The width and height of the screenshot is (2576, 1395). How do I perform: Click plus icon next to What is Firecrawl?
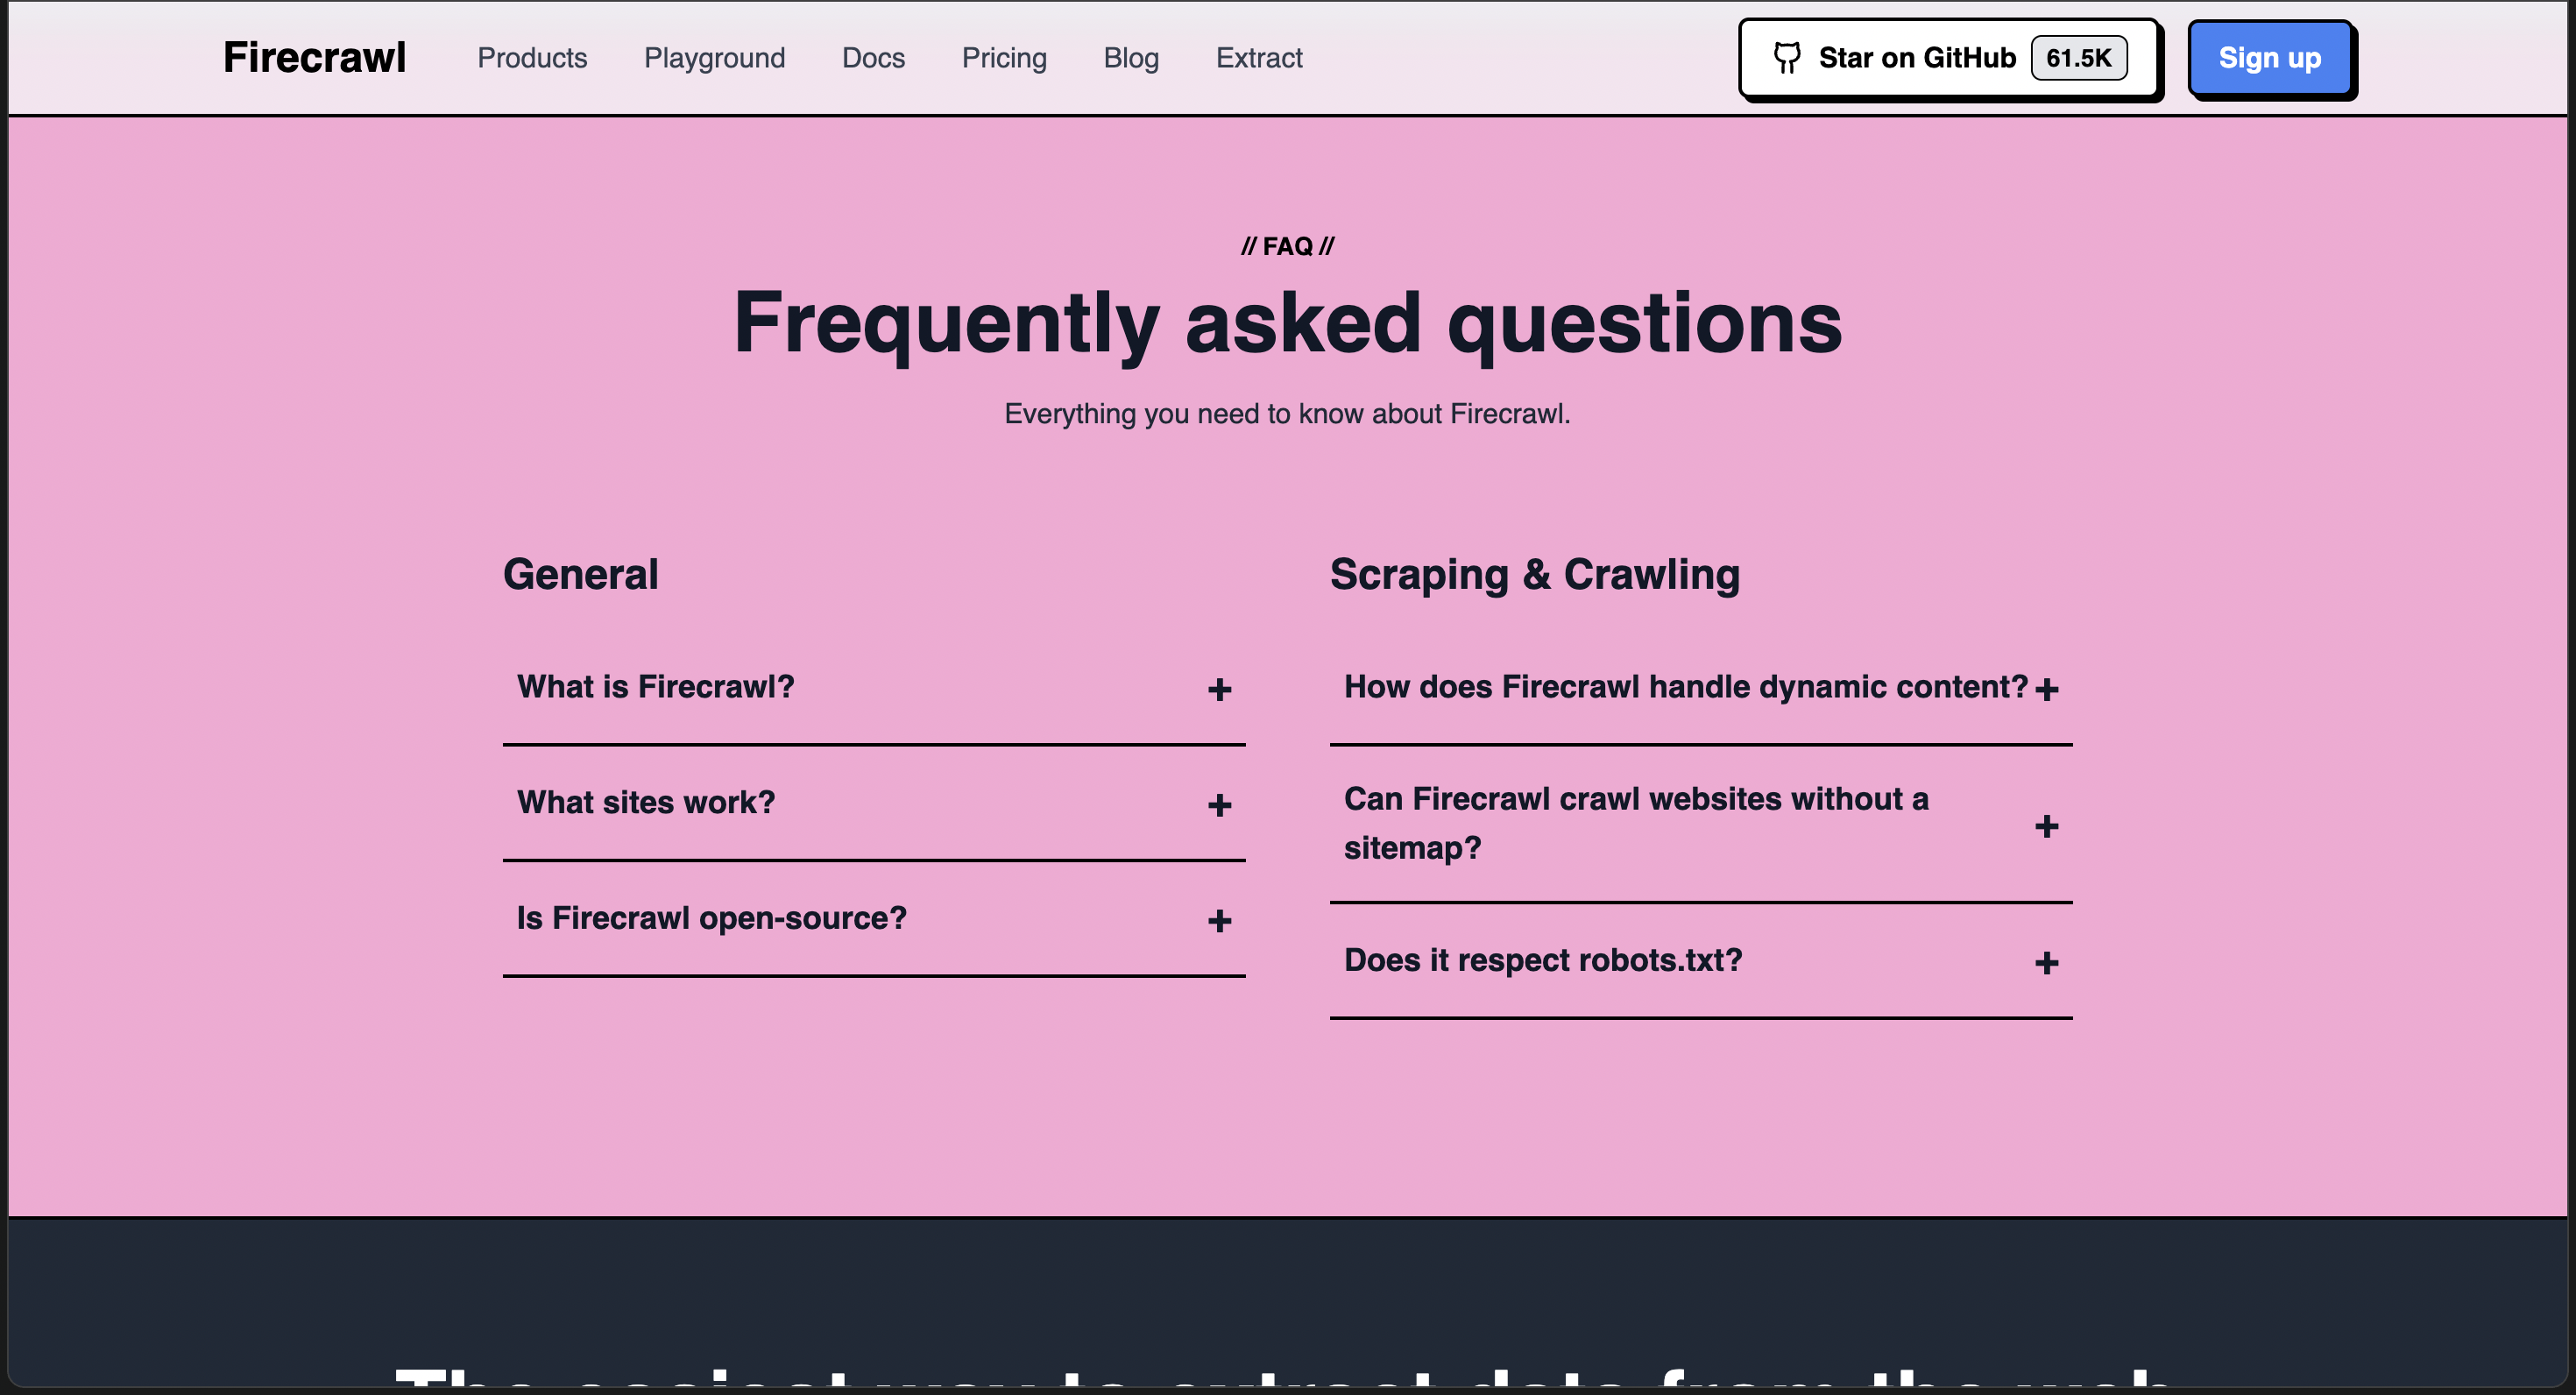point(1219,689)
